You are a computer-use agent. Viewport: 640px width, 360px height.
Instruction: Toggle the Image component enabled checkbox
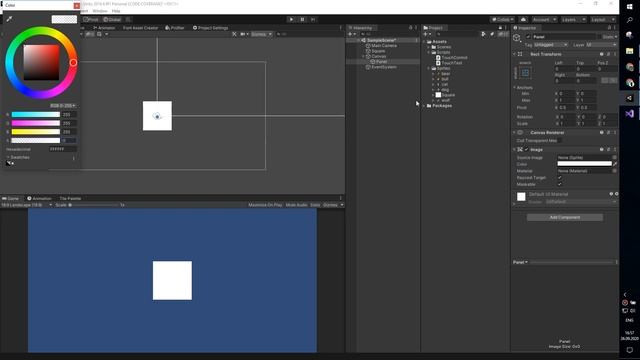pos(527,150)
